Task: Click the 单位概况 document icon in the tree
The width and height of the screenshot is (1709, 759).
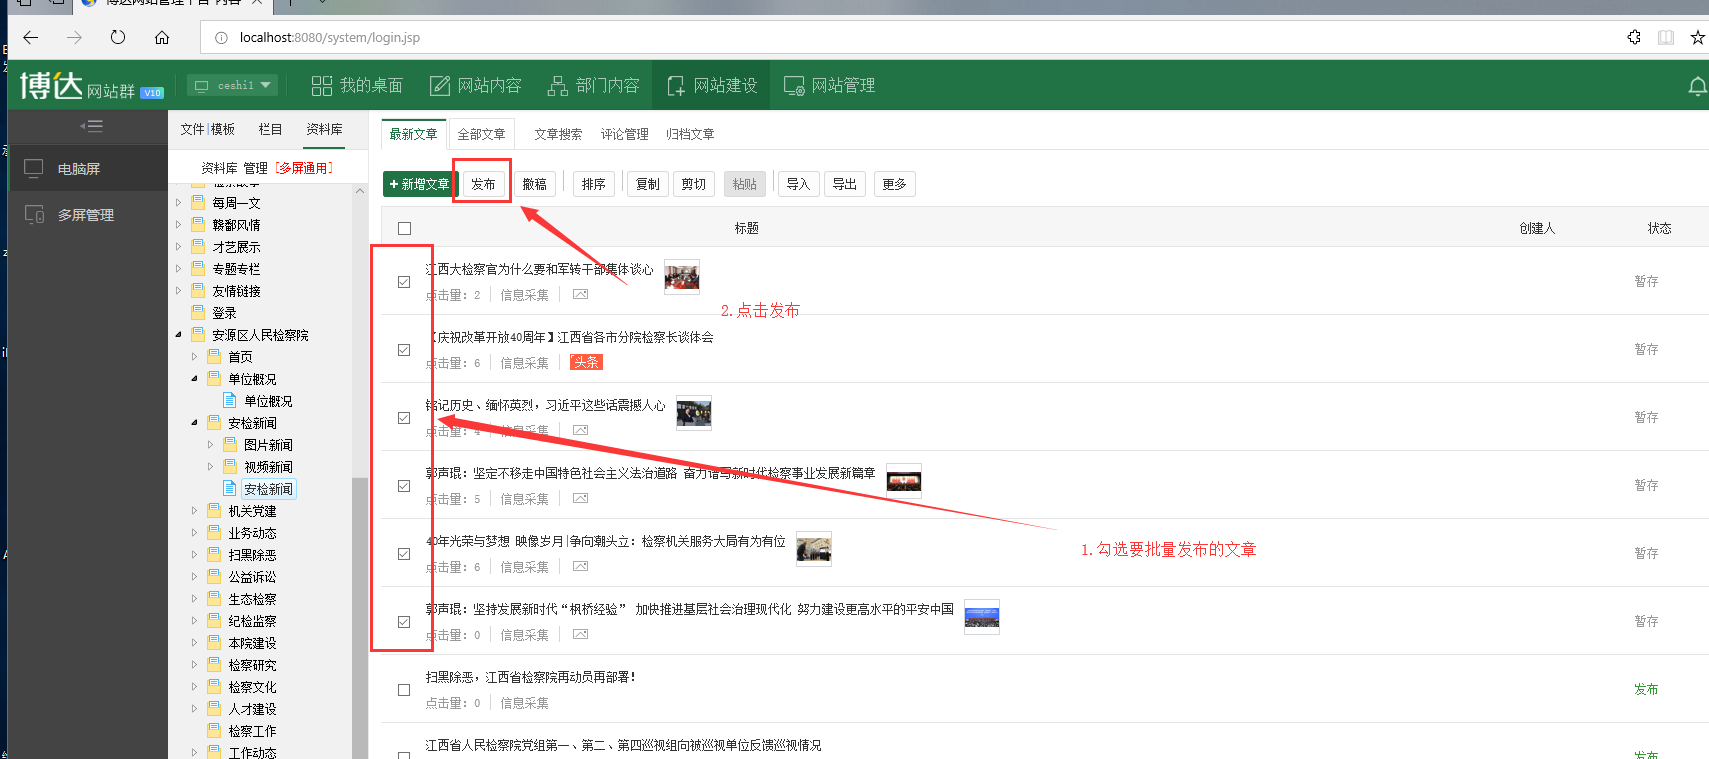Action: coord(230,400)
